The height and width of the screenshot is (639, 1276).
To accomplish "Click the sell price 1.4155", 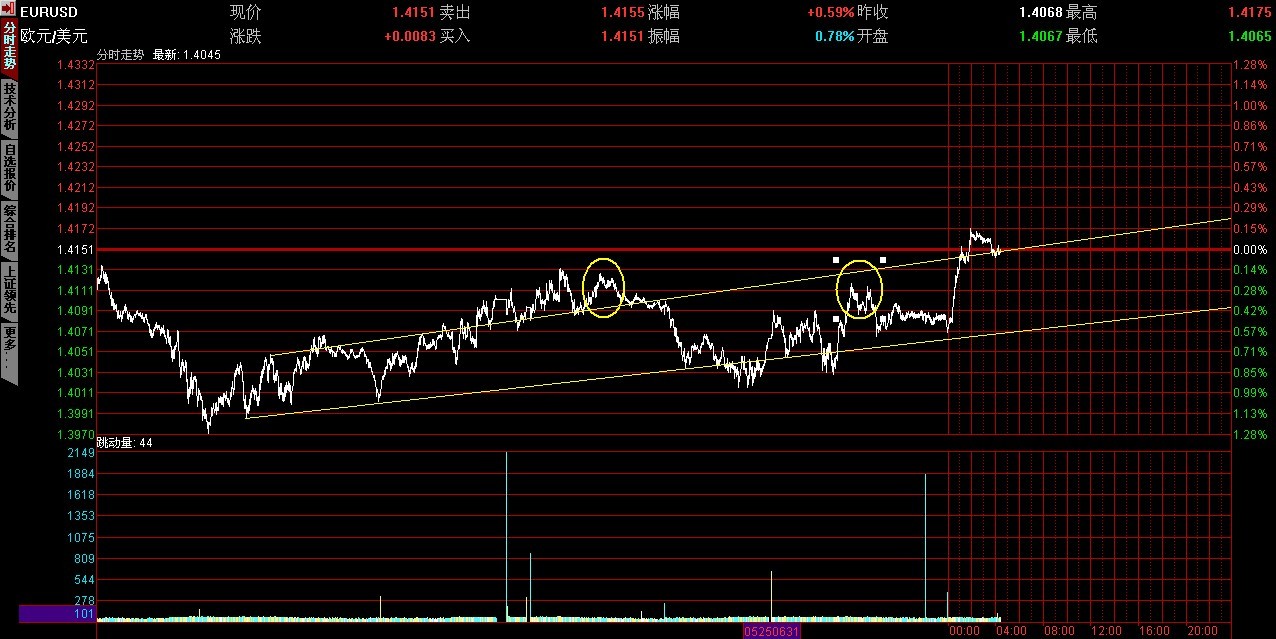I will point(622,13).
